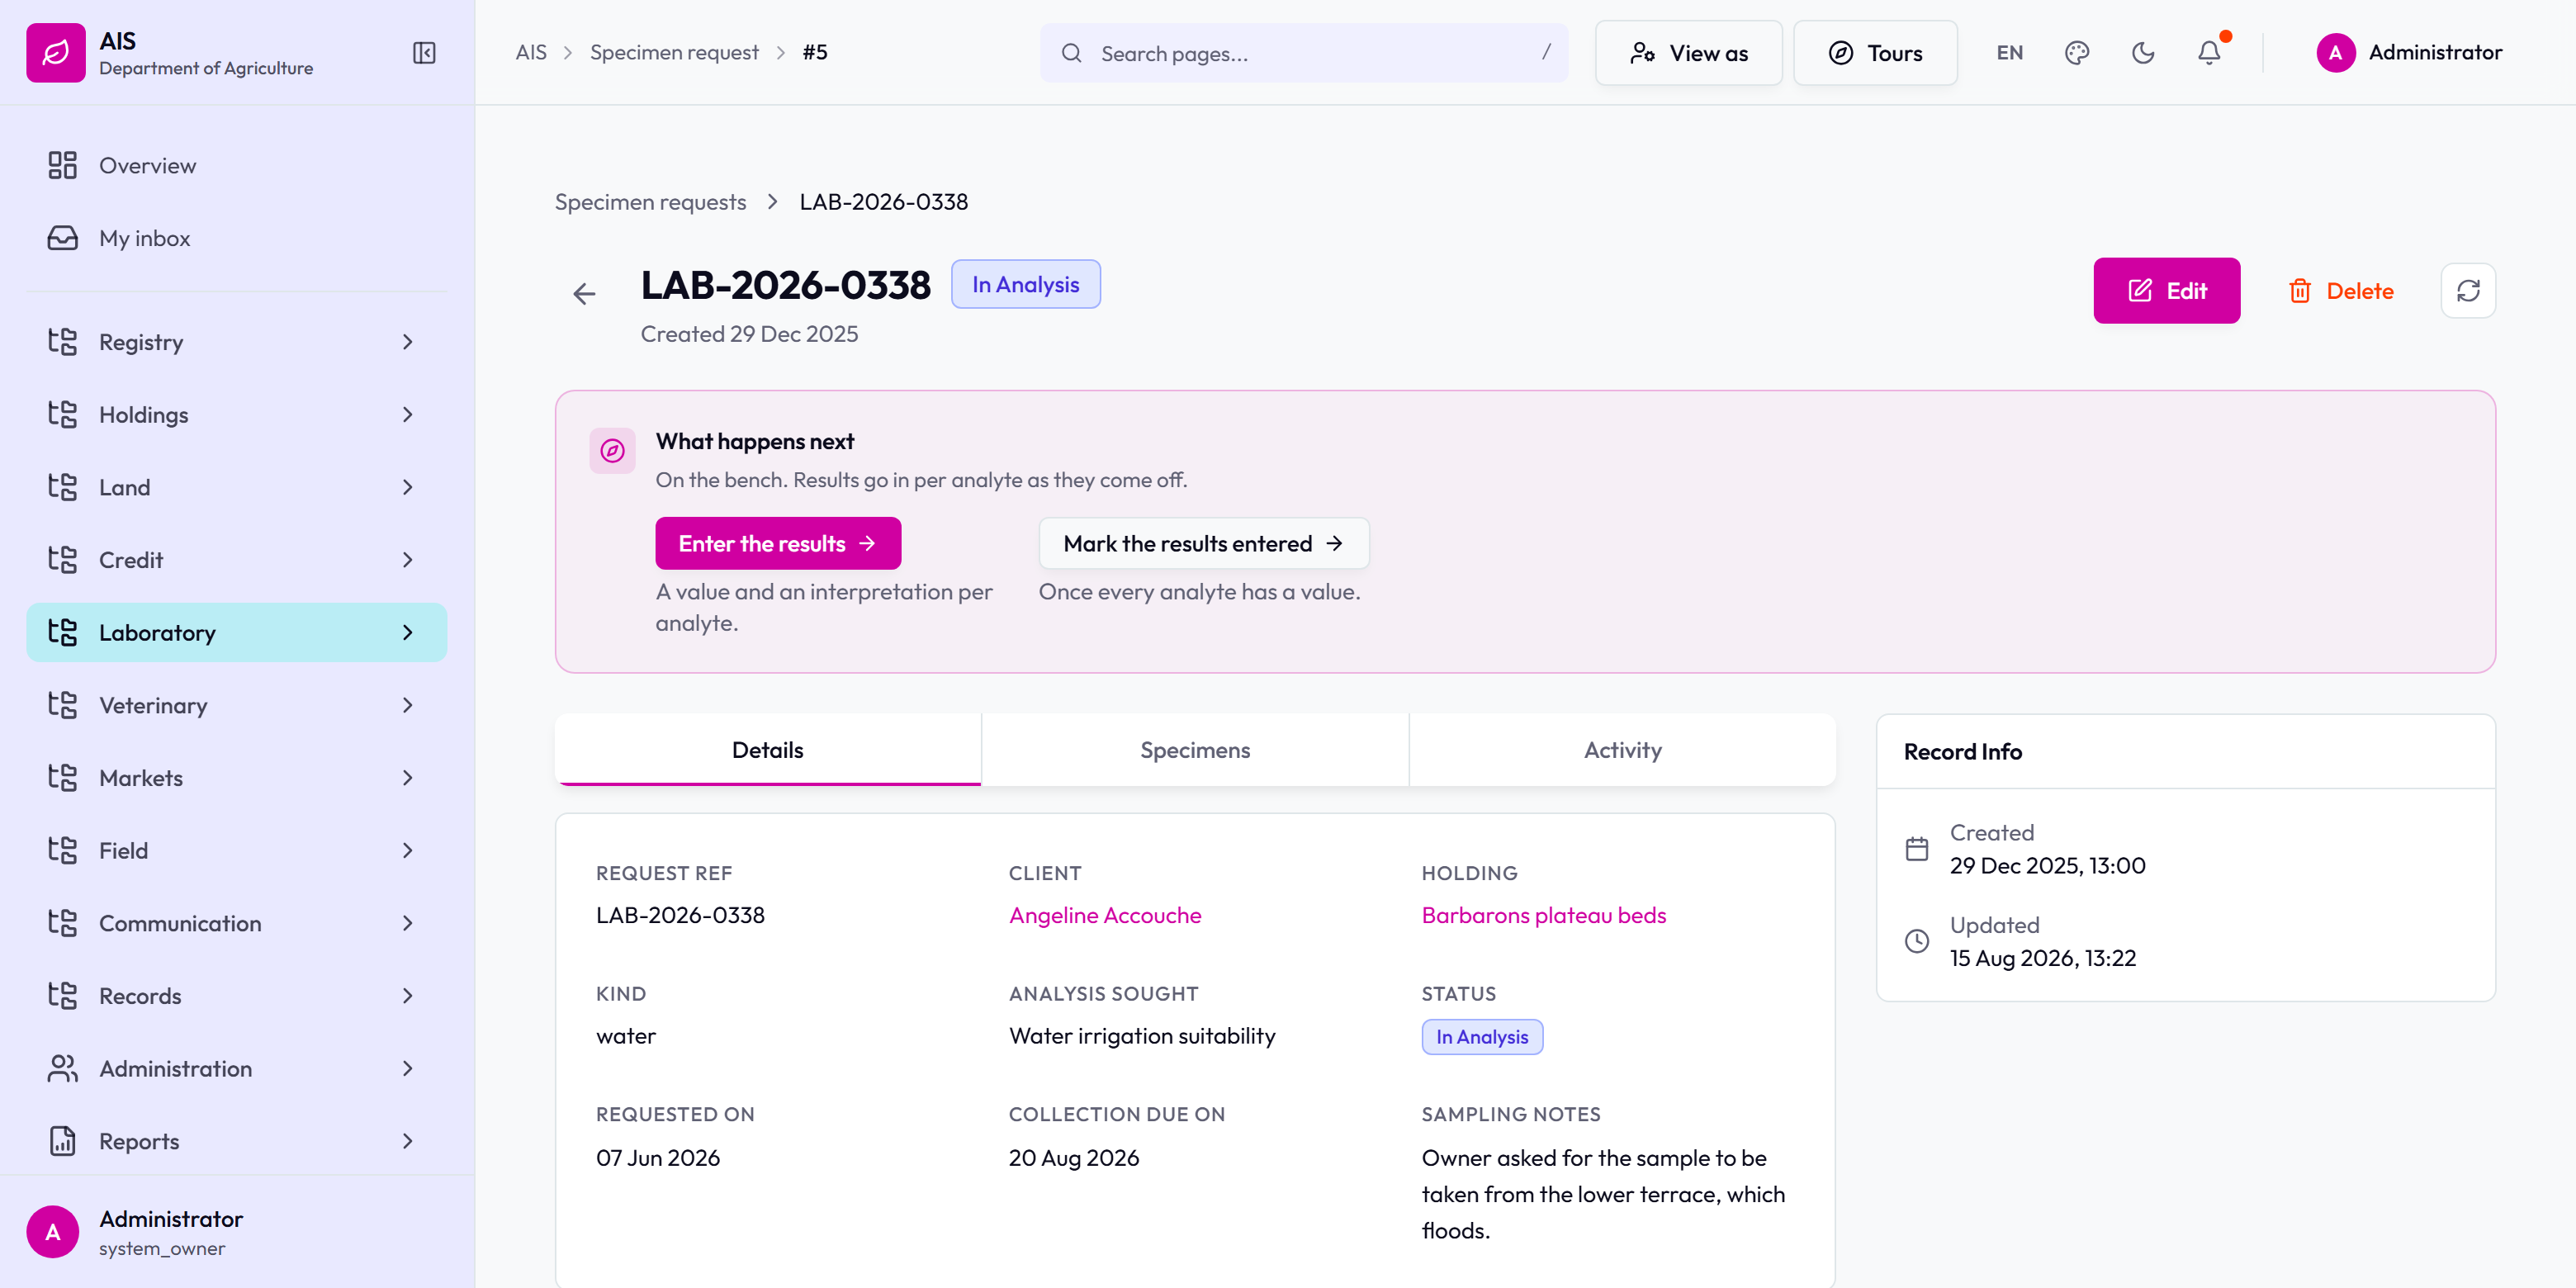The image size is (2576, 1288).
Task: Open My inbox tray icon
Action: (62, 238)
